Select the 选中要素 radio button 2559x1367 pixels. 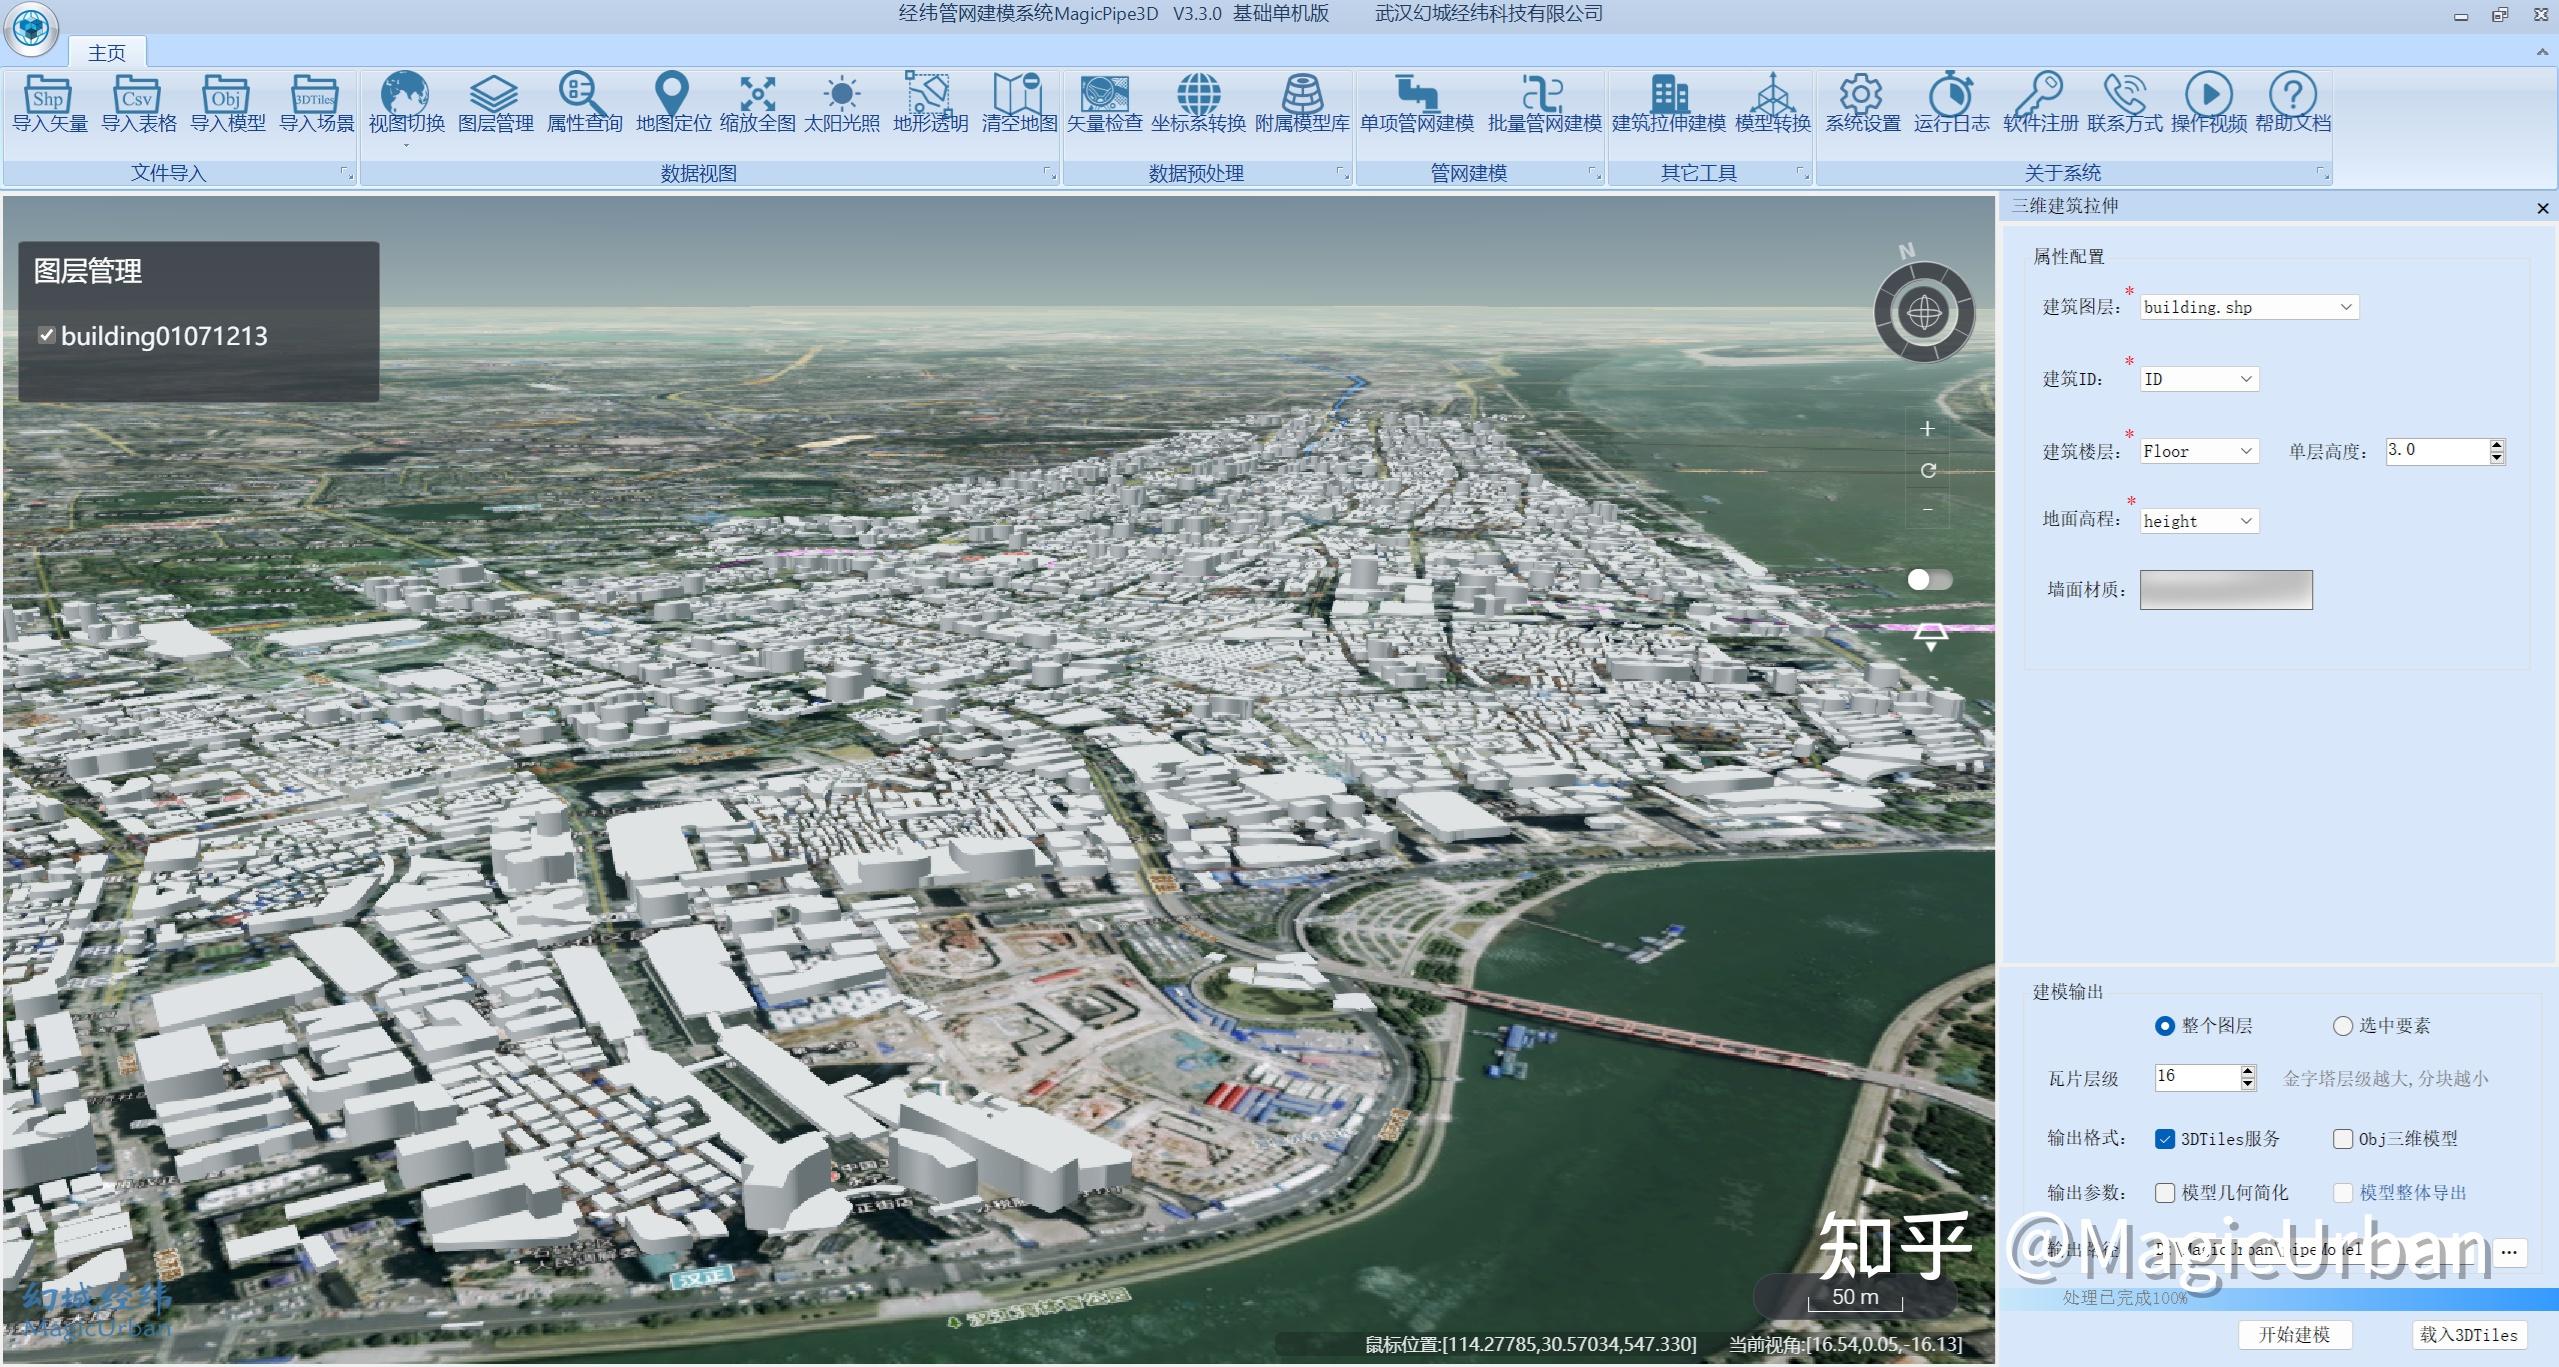[2342, 1026]
